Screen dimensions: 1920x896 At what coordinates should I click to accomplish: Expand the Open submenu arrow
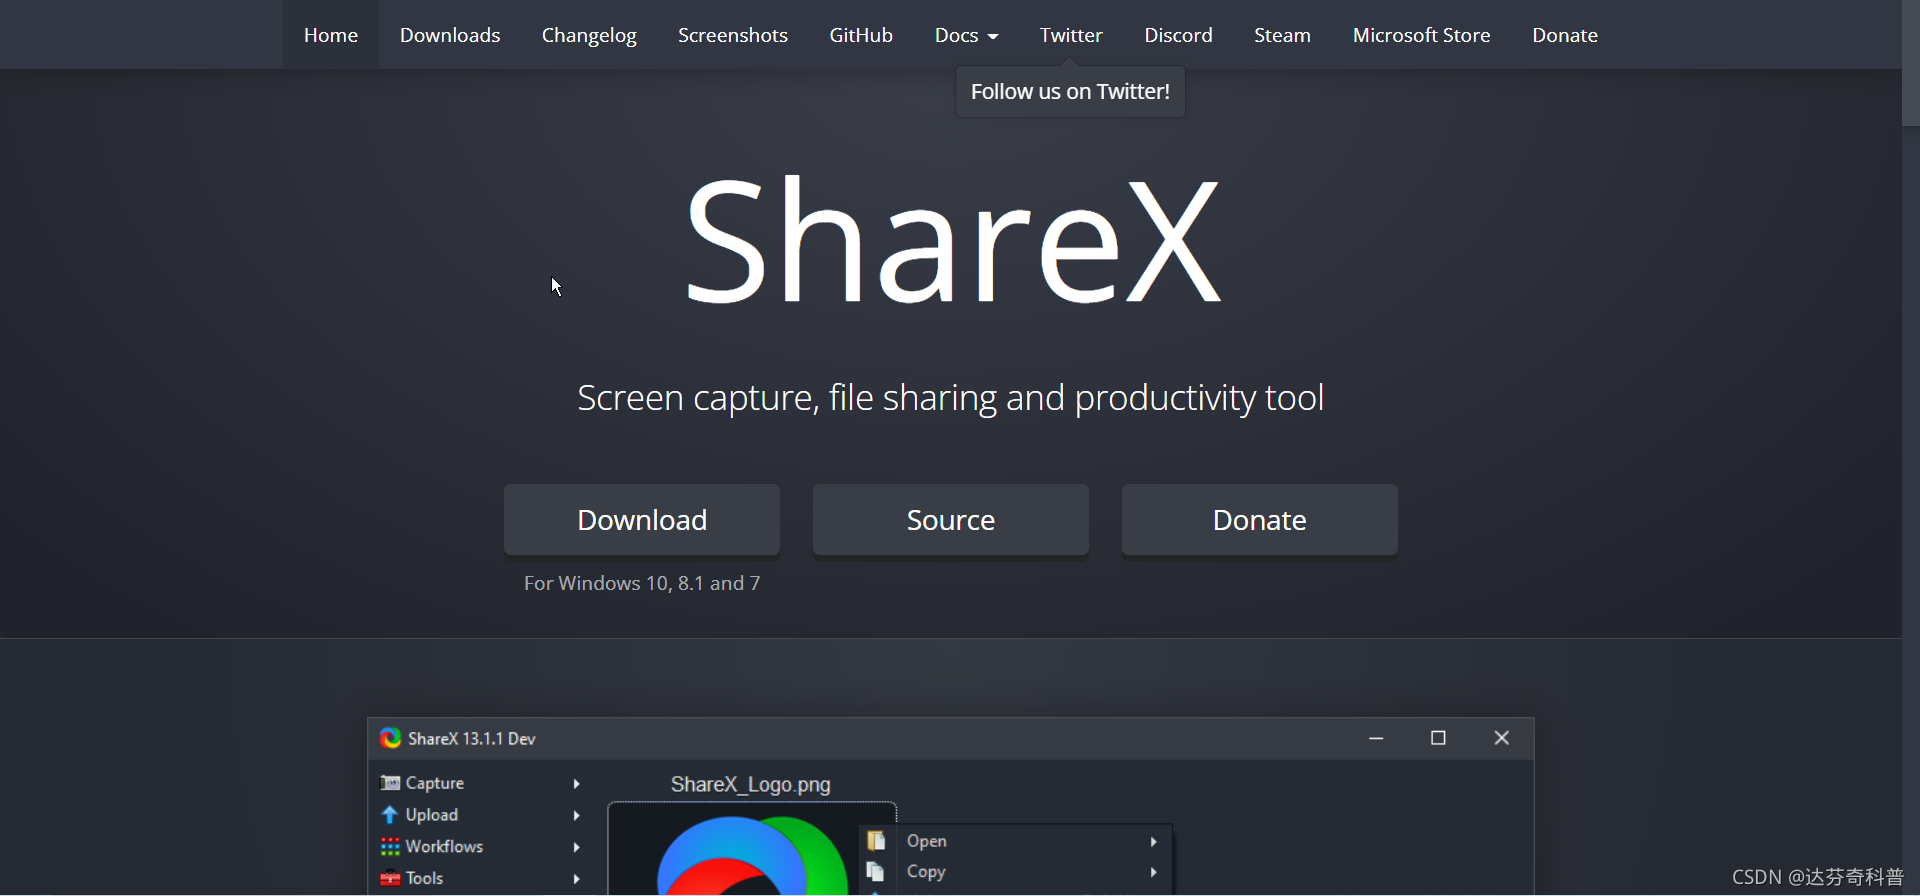pos(1153,842)
